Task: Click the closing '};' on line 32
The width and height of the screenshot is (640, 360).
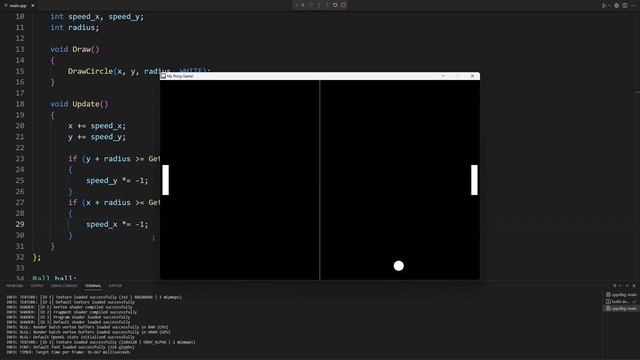Action: [x=37, y=257]
